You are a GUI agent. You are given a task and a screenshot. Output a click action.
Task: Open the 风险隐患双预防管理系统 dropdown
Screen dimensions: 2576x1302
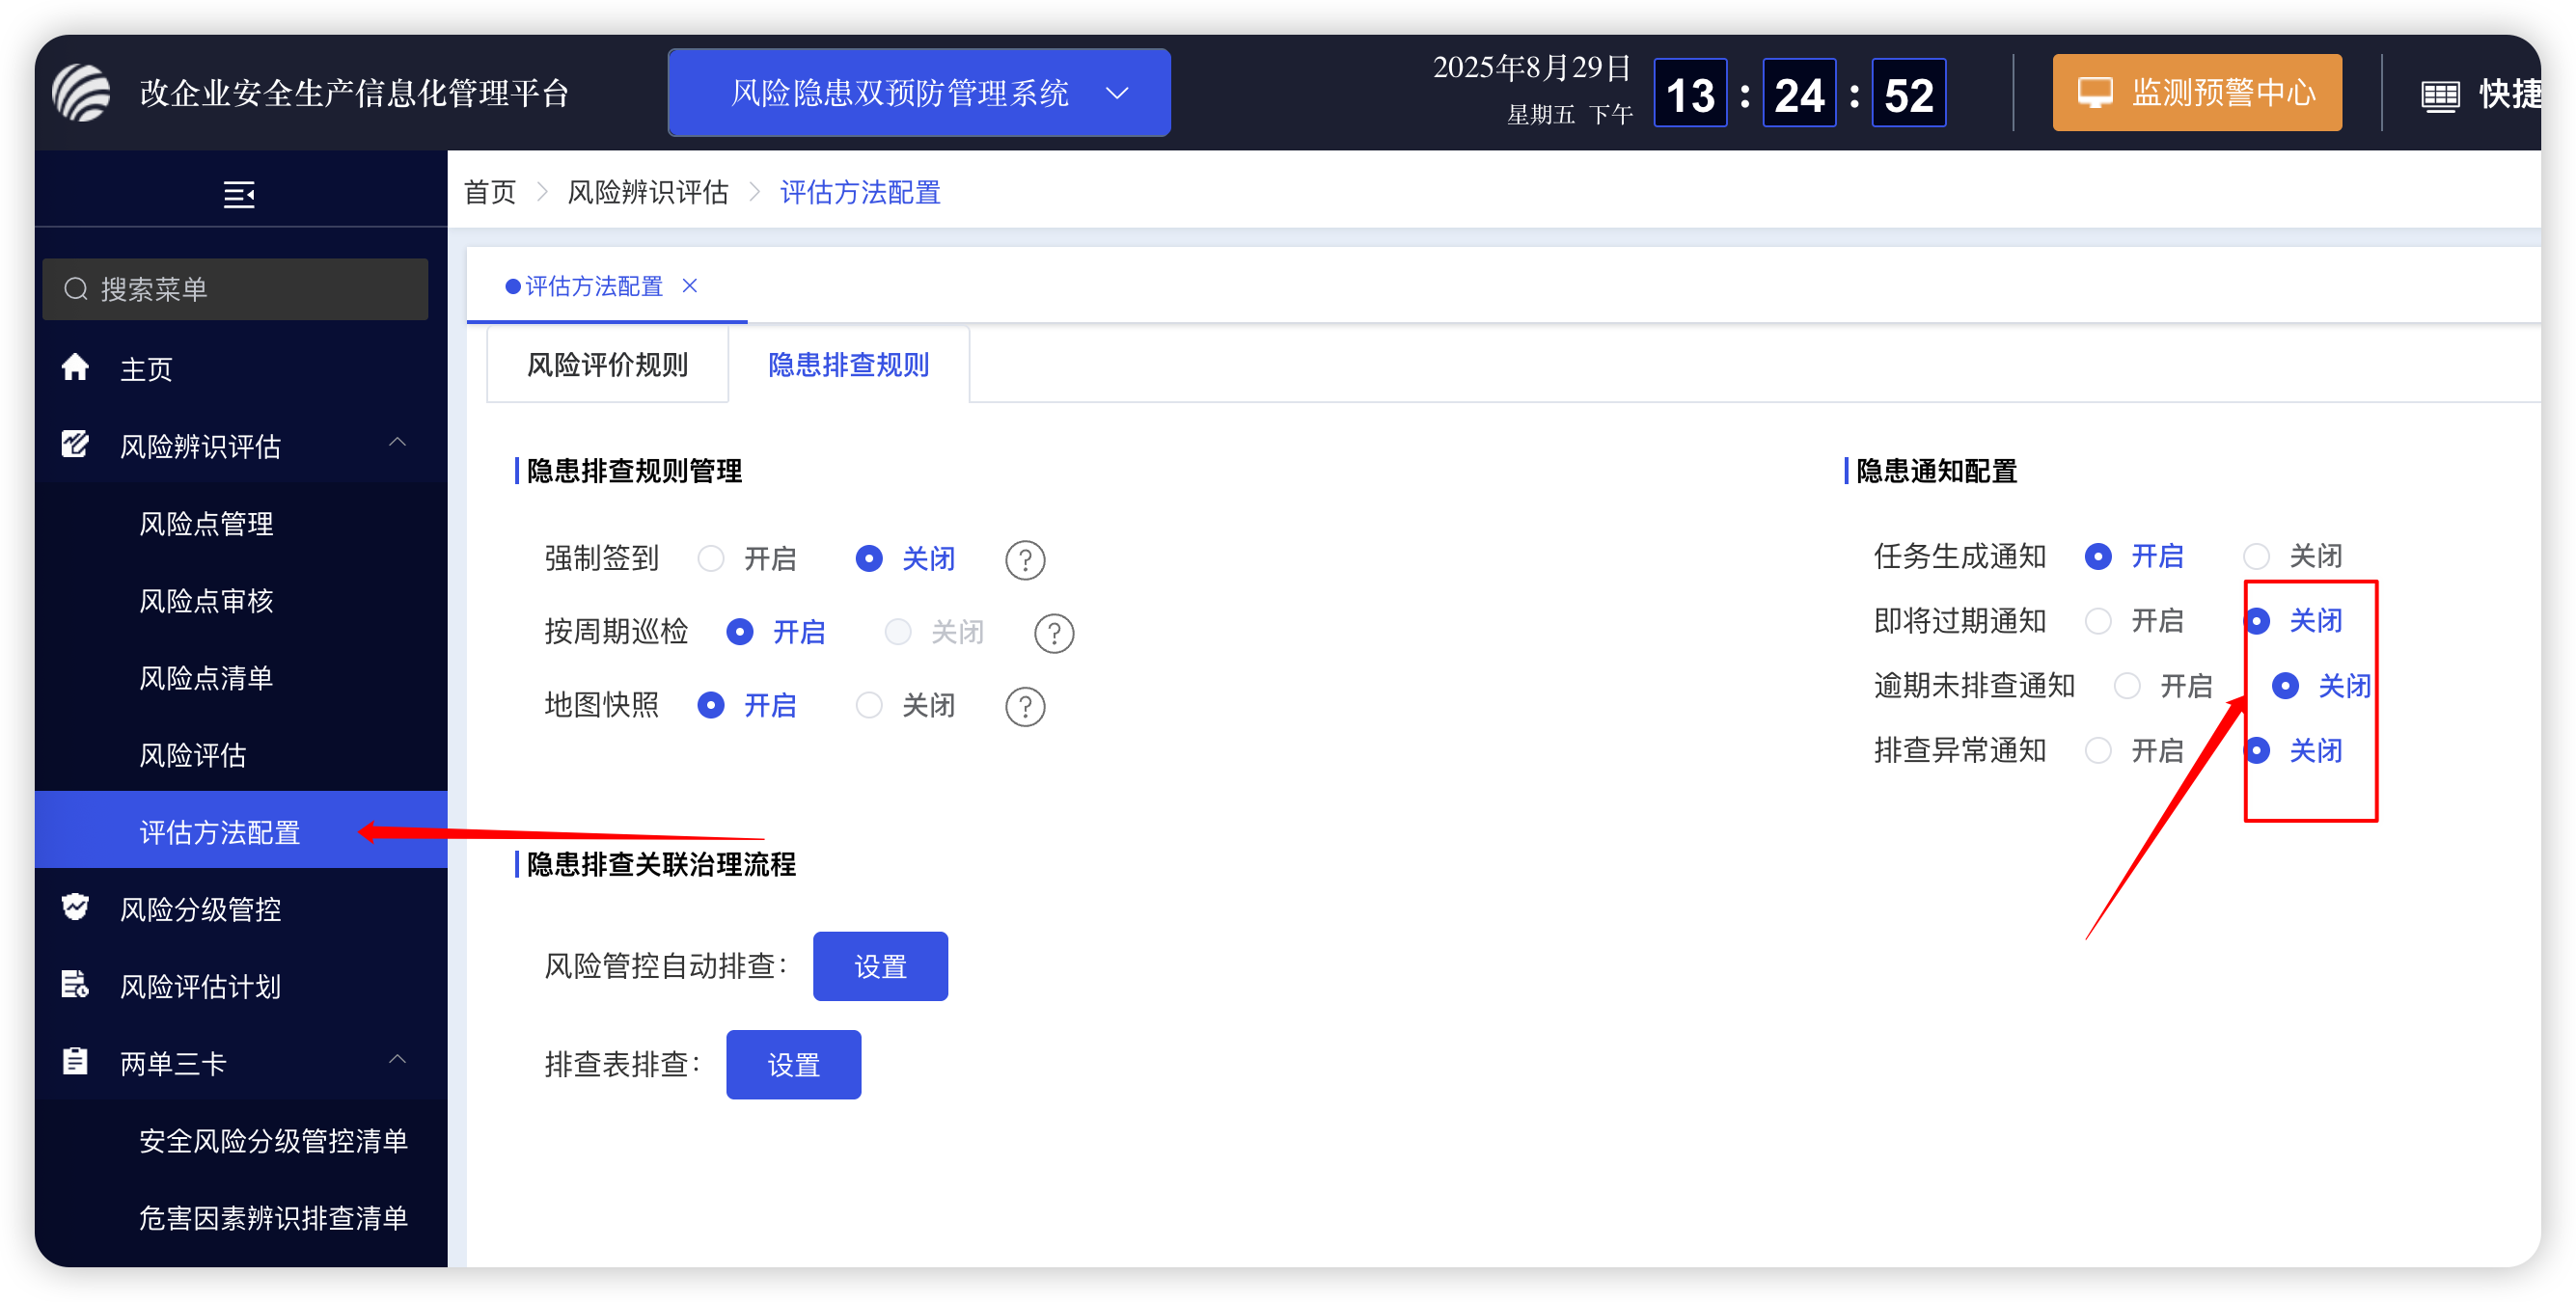(919, 93)
